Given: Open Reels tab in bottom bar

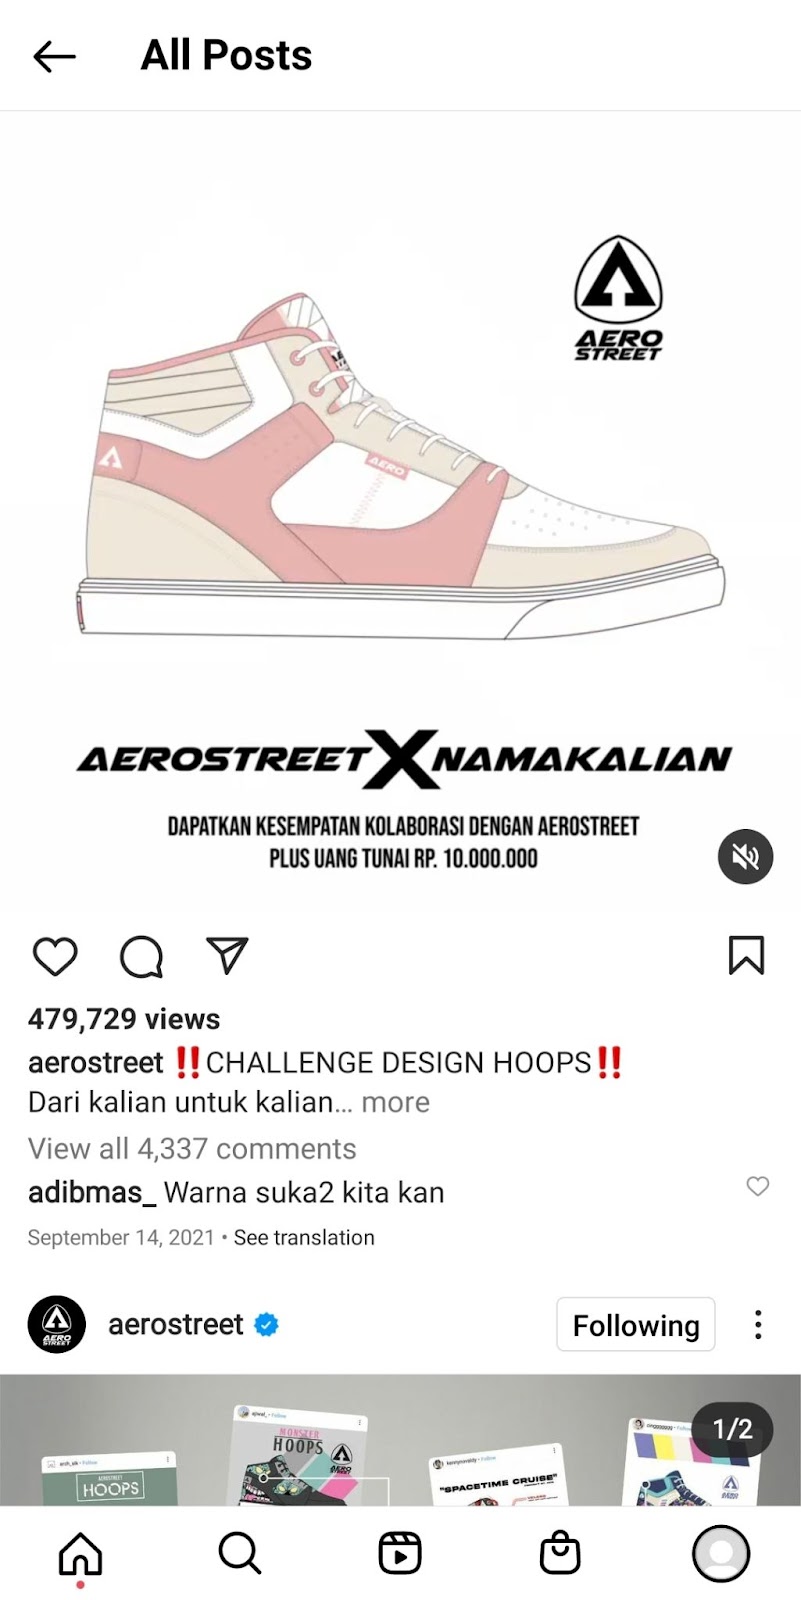Looking at the screenshot, I should 400,1554.
